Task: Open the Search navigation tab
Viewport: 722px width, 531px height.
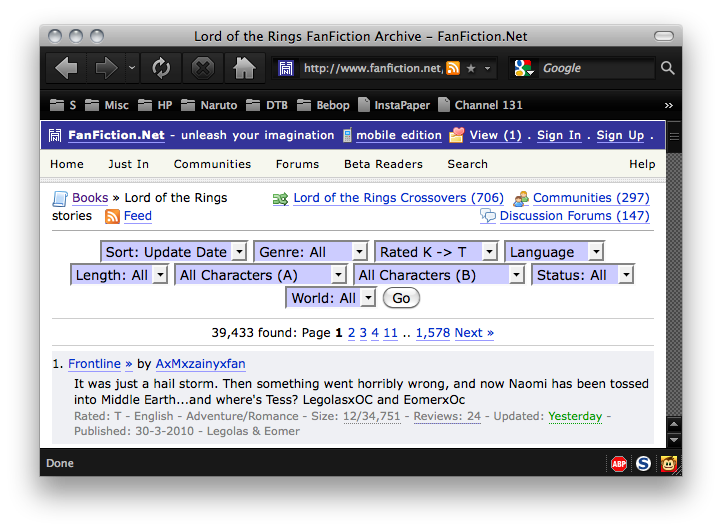Action: [467, 164]
